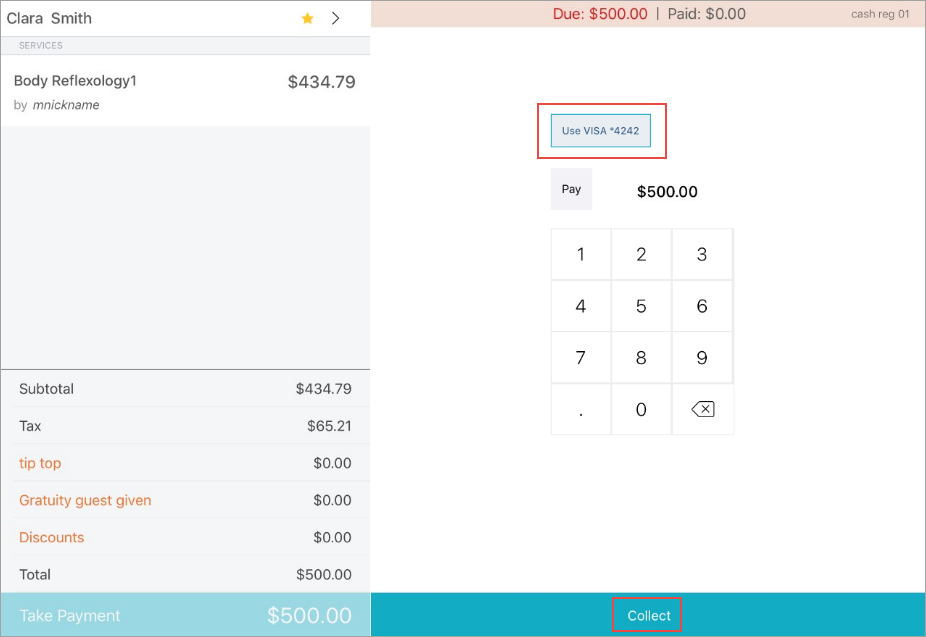Click the Collect button
926x637 pixels.
648,615
